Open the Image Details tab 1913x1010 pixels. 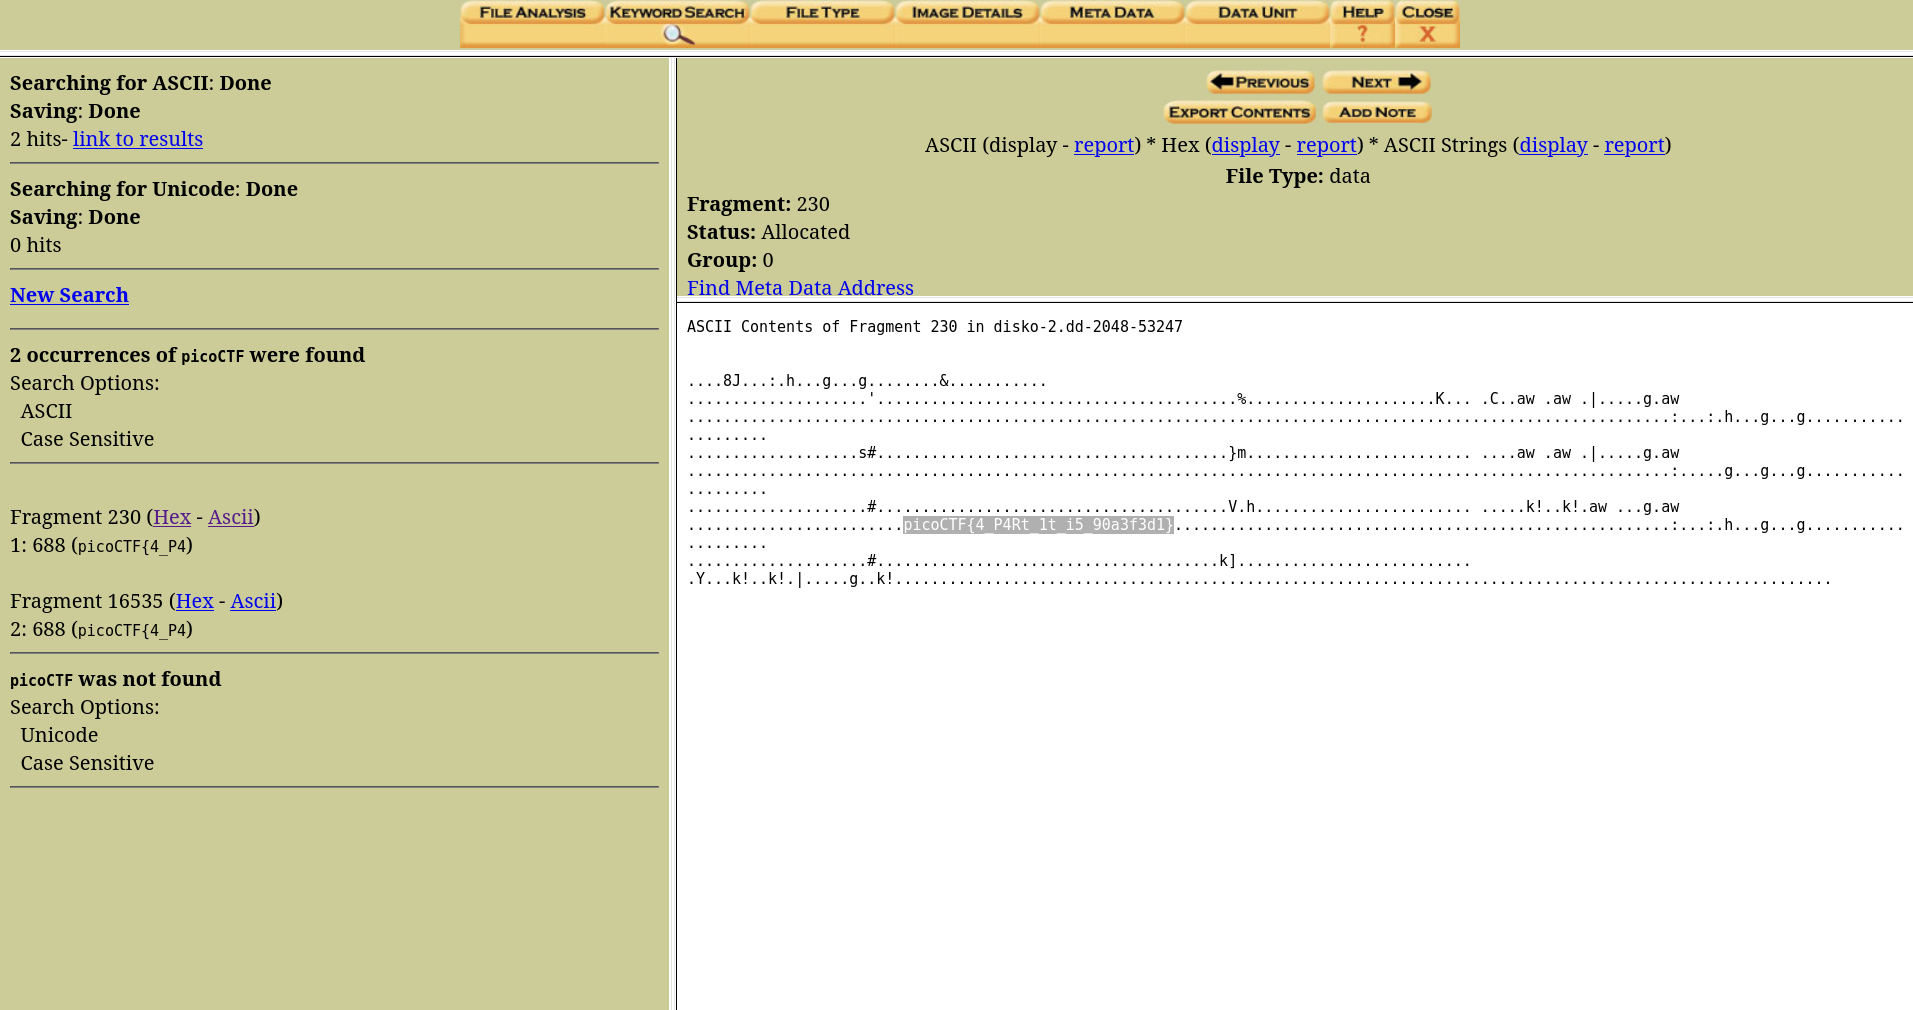pos(966,13)
